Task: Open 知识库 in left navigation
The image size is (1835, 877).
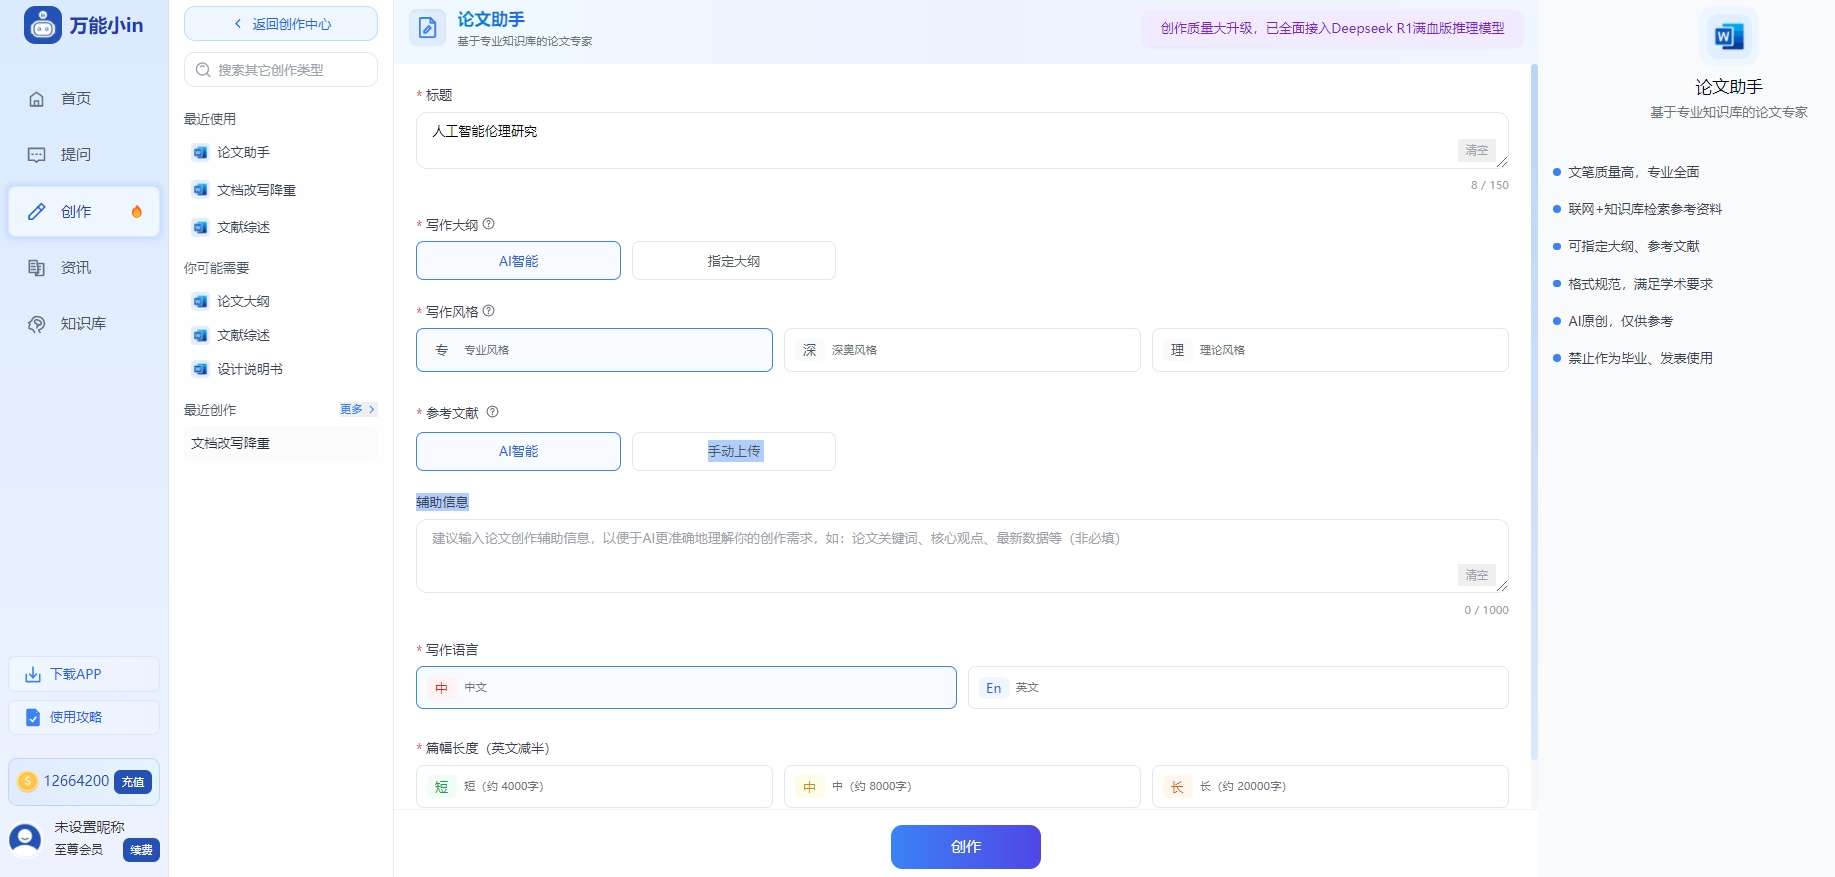Action: coord(83,324)
